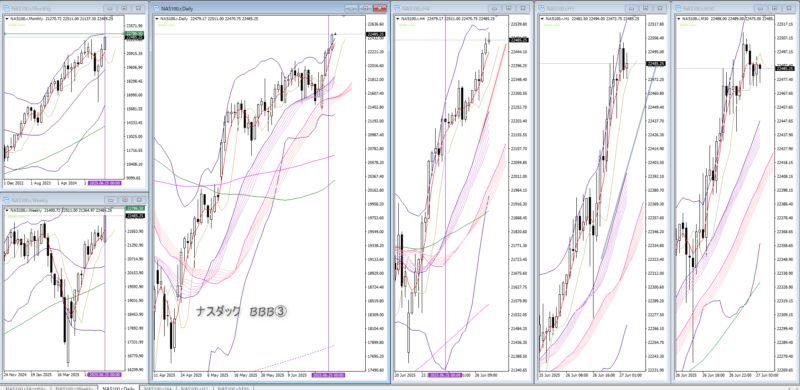
Task: Click the chart icon in Daily window title bar
Action: [x=157, y=8]
